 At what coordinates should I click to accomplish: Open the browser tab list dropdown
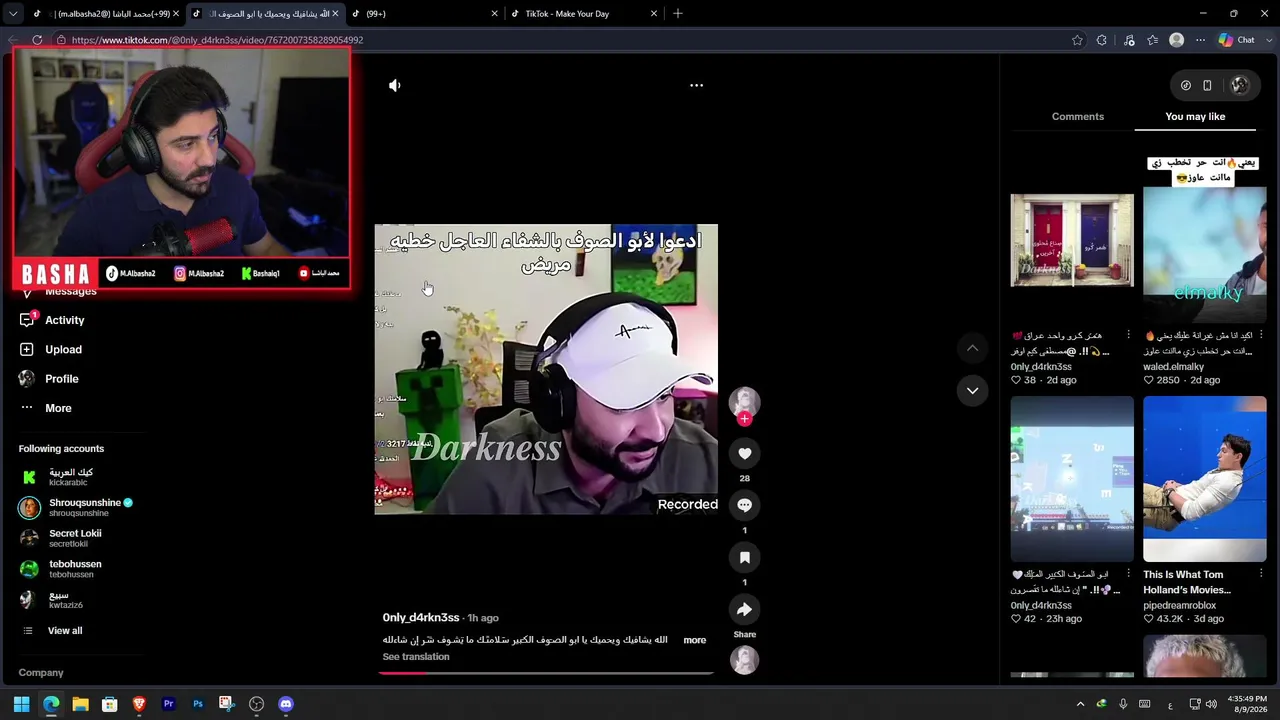point(13,14)
